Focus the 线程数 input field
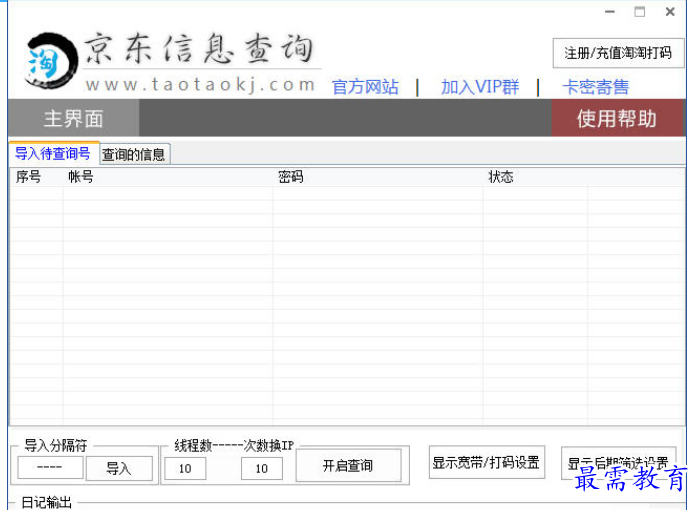 [185, 469]
